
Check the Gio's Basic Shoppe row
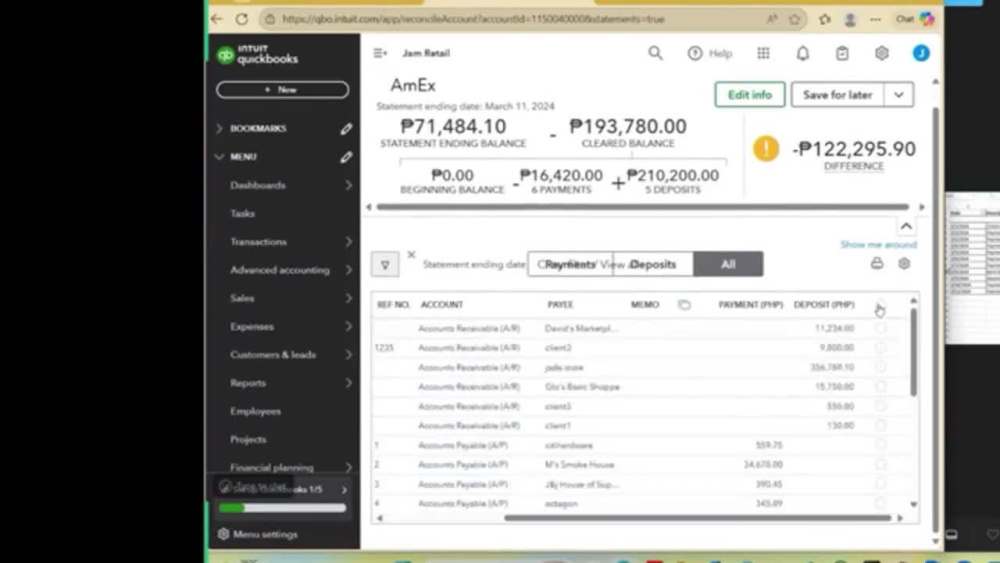tap(880, 386)
